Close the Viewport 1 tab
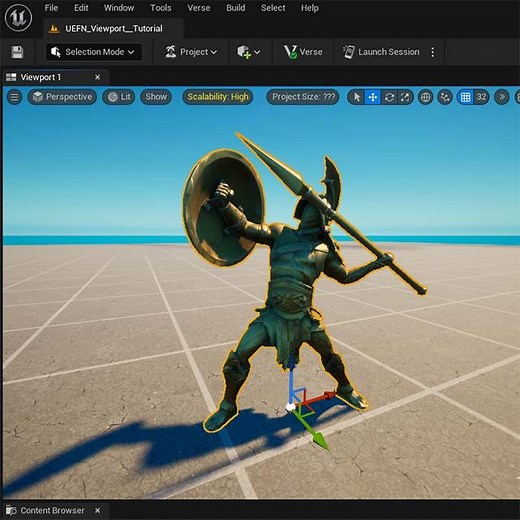Screen dimensions: 520x520 pos(97,77)
